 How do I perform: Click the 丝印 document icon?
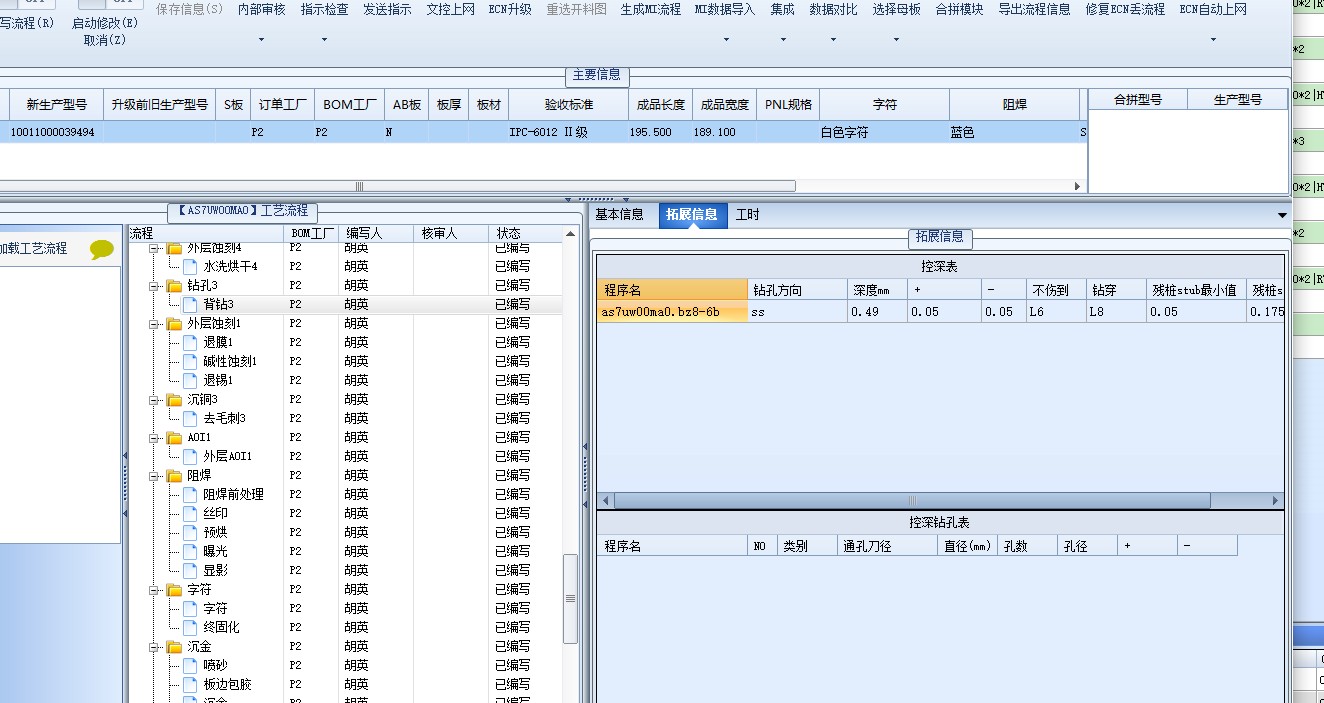pyautogui.click(x=191, y=514)
